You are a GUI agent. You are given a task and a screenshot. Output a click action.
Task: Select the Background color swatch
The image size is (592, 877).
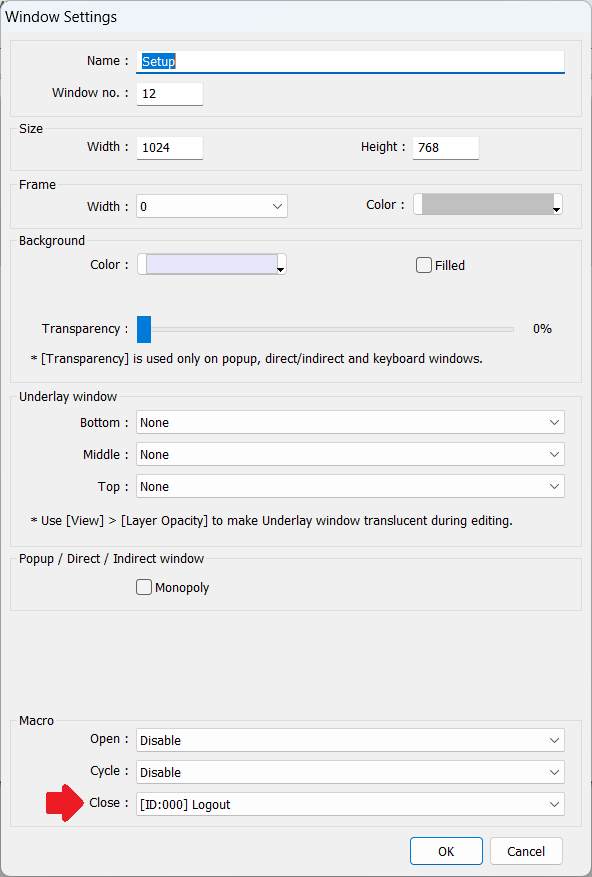[x=212, y=264]
